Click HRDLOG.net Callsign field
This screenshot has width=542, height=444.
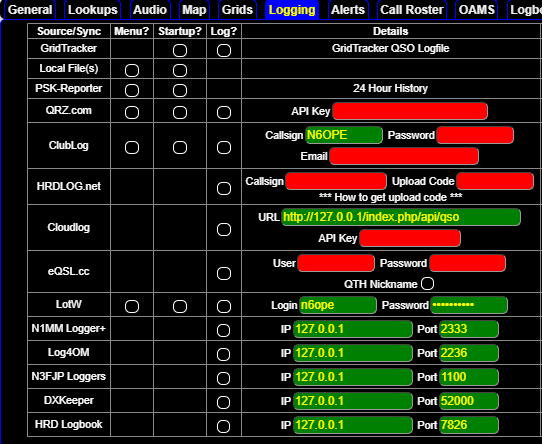tap(336, 181)
